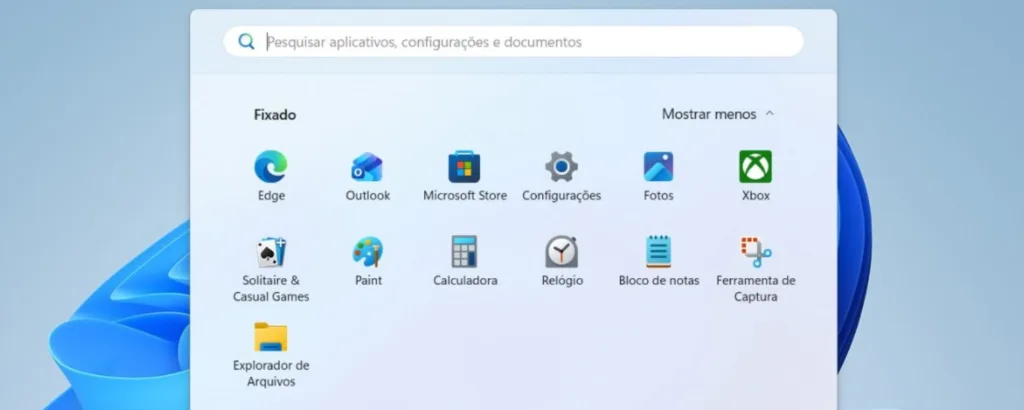Click the Fixado section heading

(x=275, y=115)
